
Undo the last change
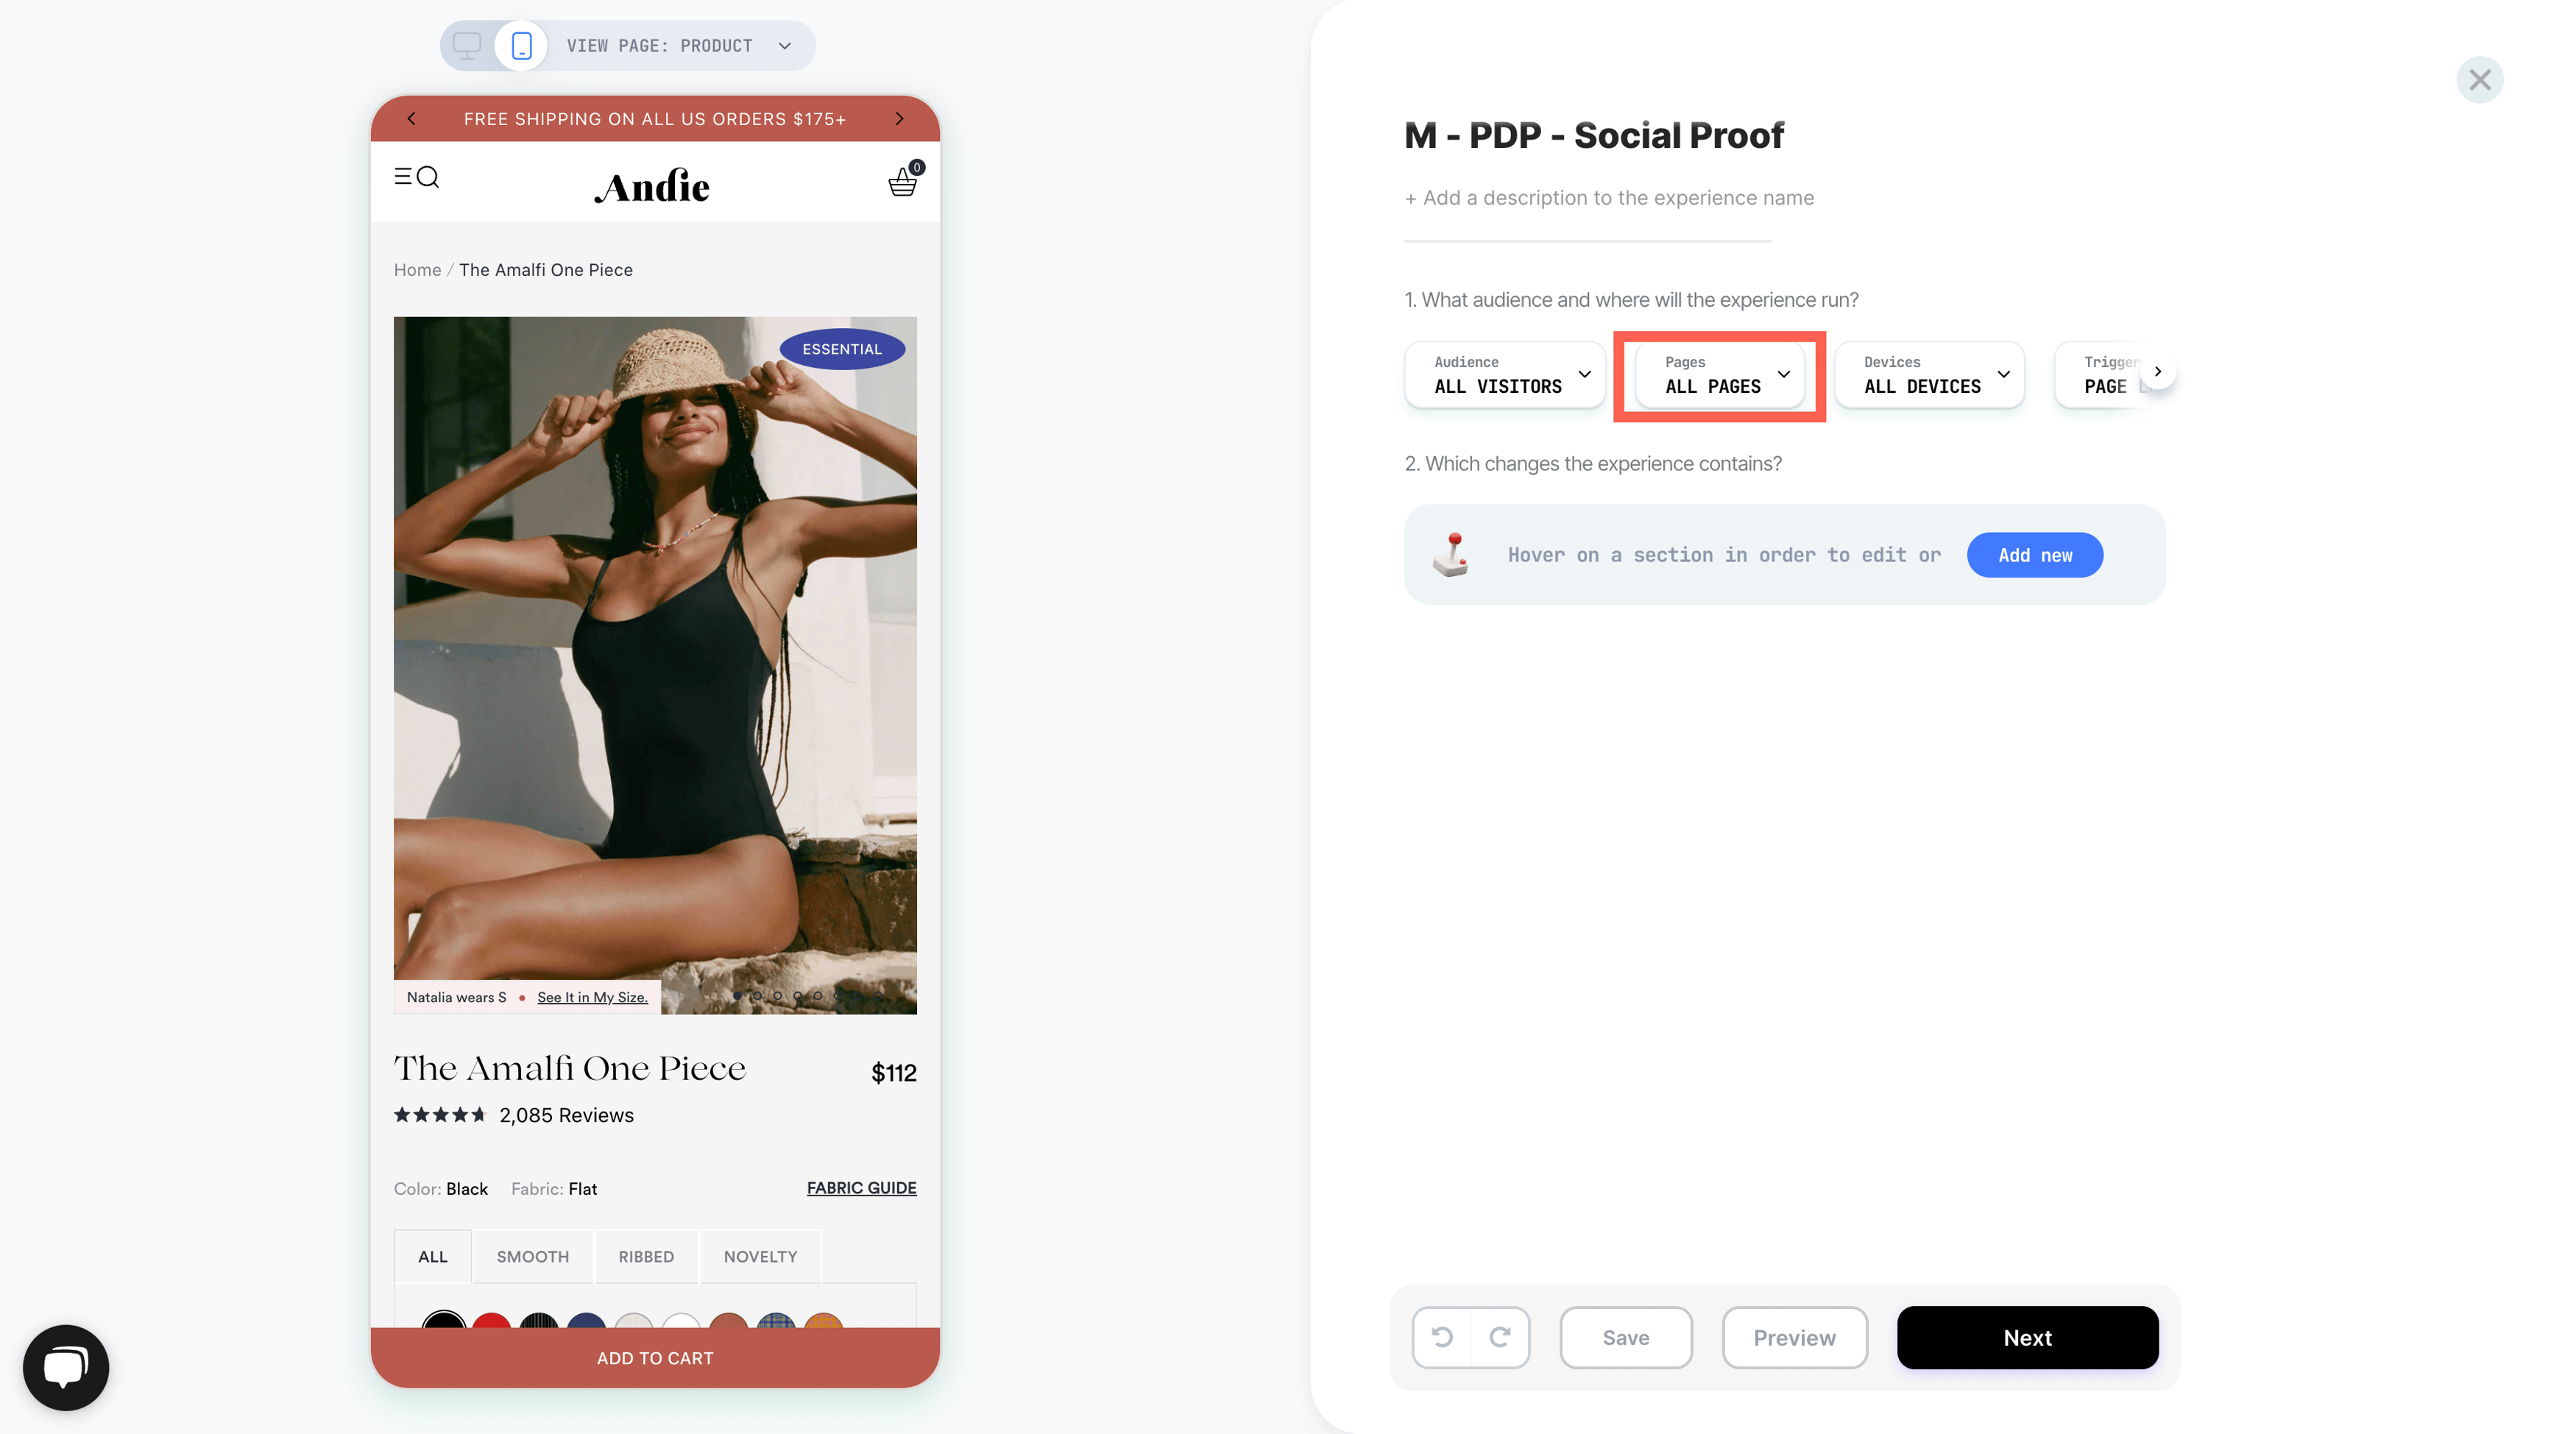(x=1441, y=1337)
